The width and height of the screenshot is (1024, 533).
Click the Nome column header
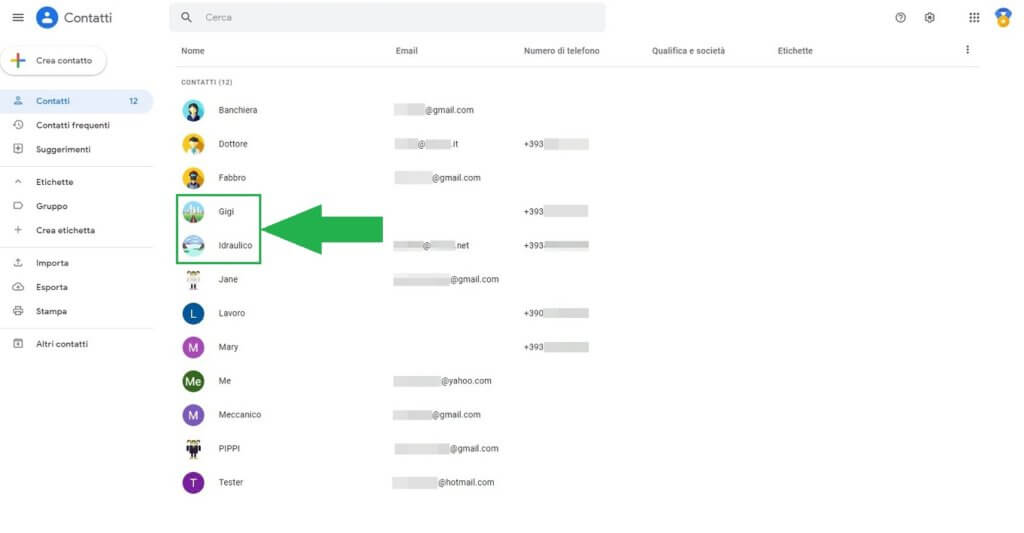pos(193,50)
